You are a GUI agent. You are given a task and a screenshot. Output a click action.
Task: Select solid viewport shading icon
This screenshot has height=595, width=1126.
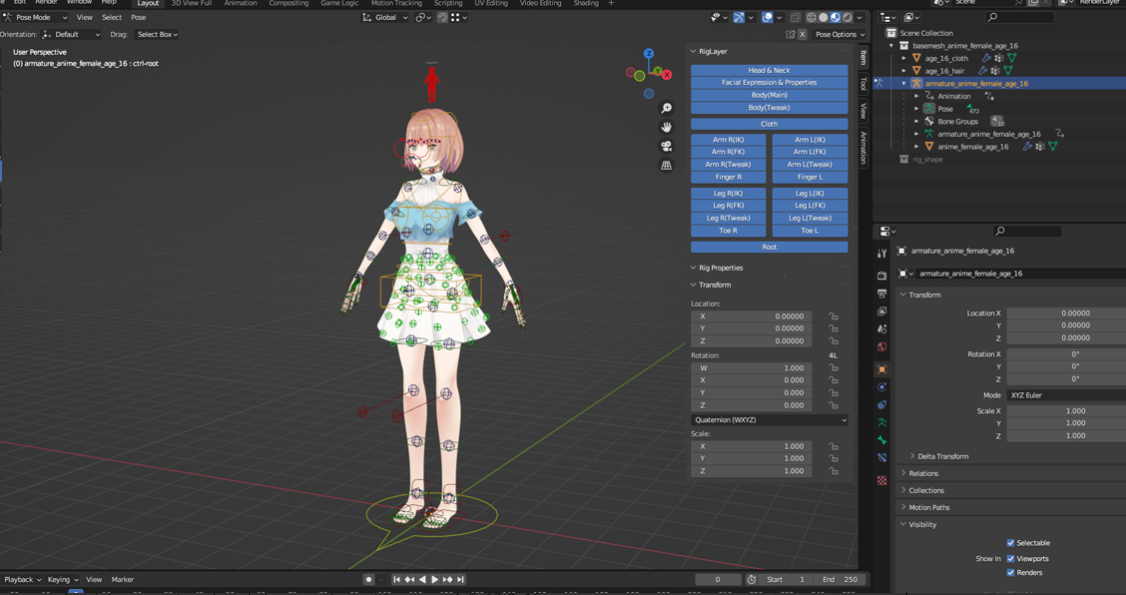coord(824,17)
